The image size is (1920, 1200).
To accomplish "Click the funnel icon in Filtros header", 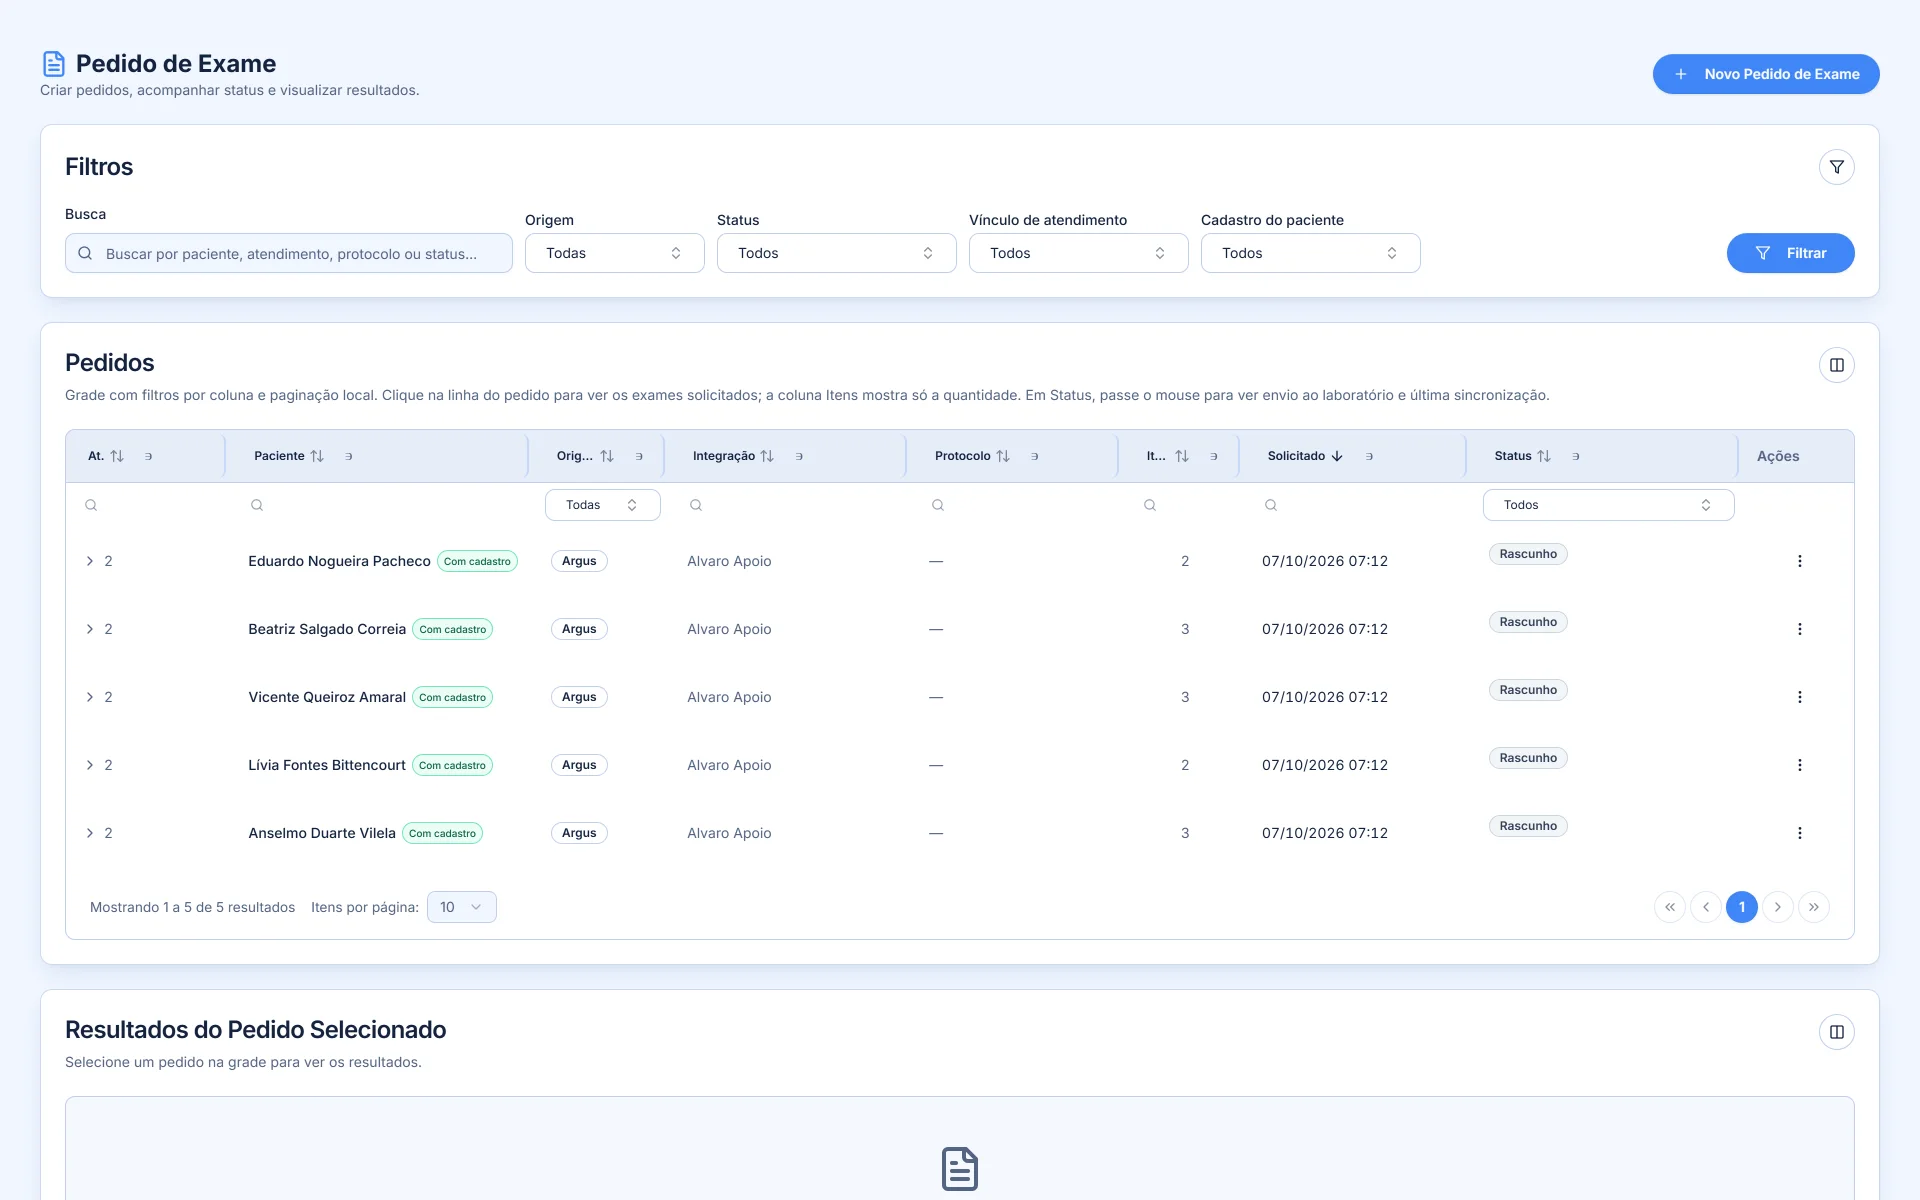I will [x=1836, y=167].
